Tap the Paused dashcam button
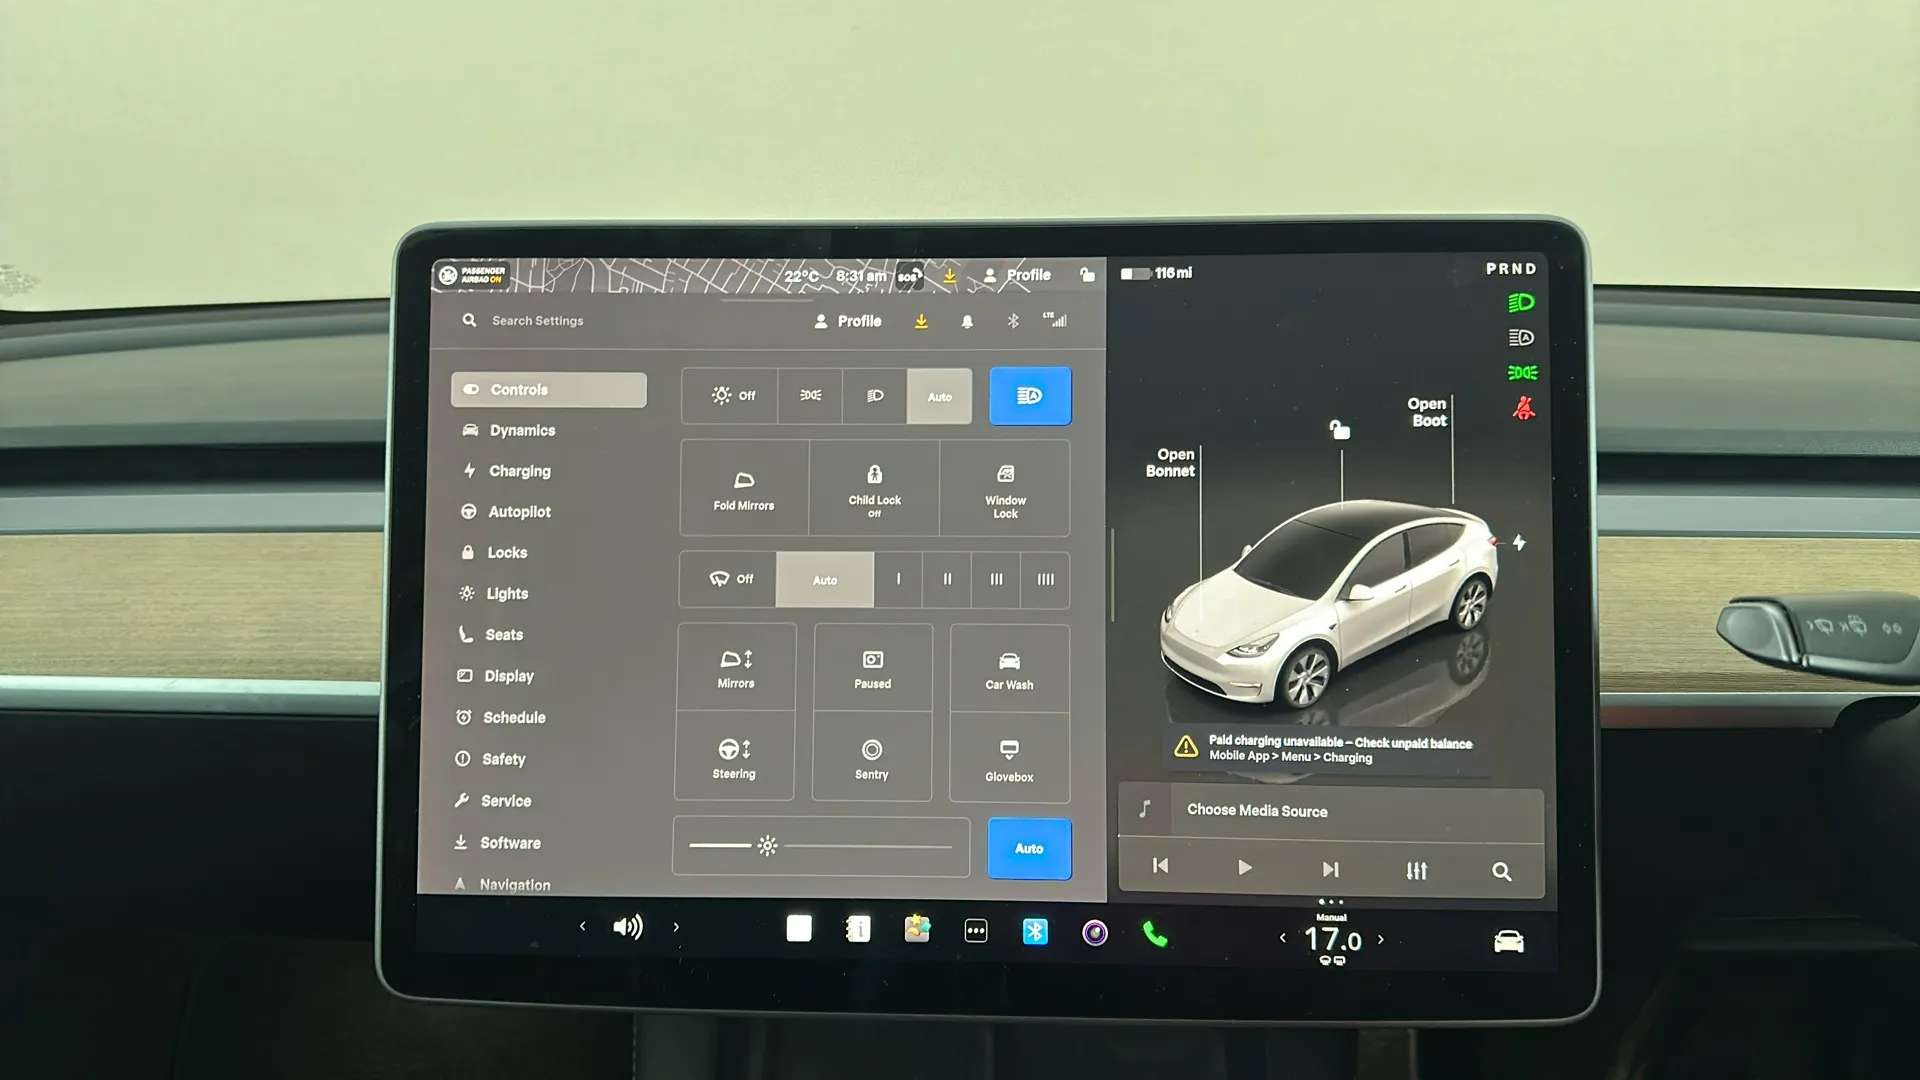The image size is (1920, 1080). coord(873,669)
